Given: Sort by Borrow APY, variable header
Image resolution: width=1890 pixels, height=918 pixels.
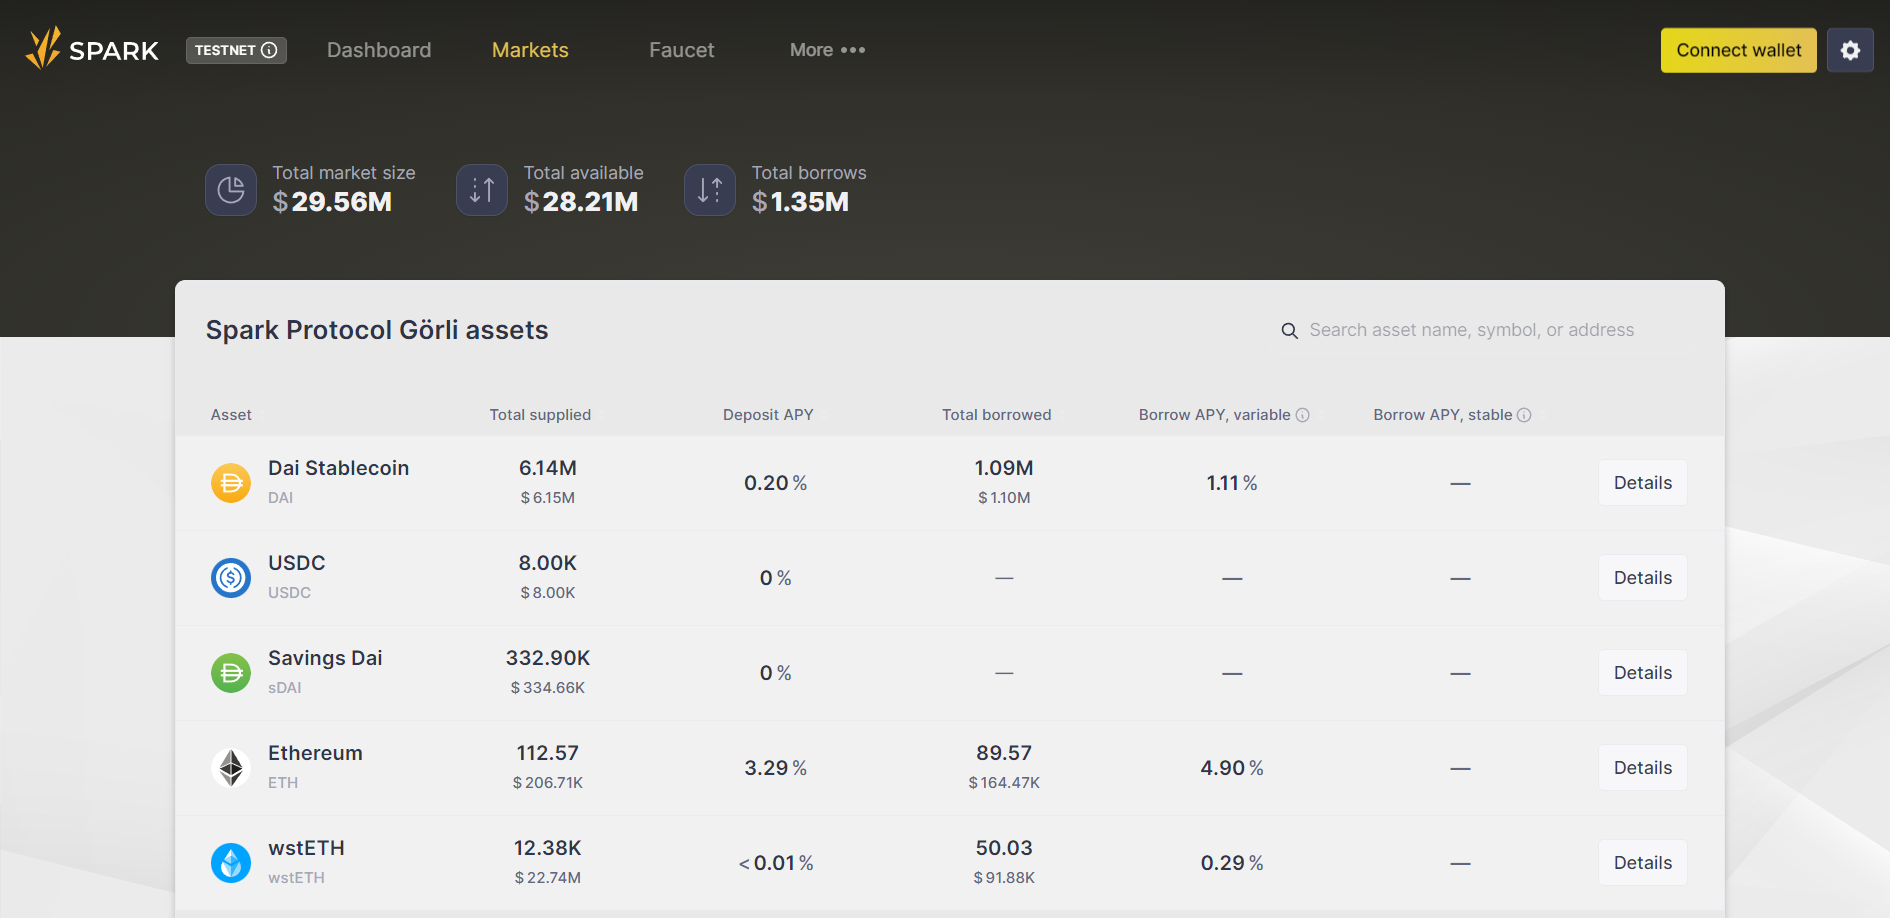Looking at the screenshot, I should pos(1214,415).
